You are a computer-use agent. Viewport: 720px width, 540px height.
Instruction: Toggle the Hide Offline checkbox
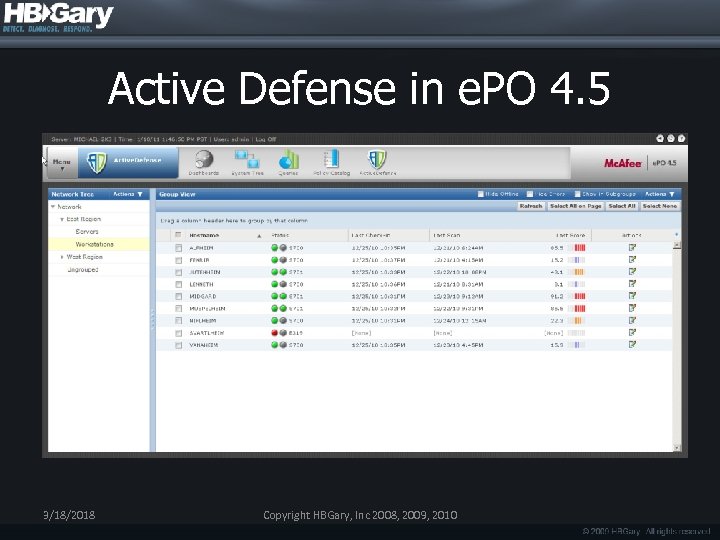coord(481,194)
